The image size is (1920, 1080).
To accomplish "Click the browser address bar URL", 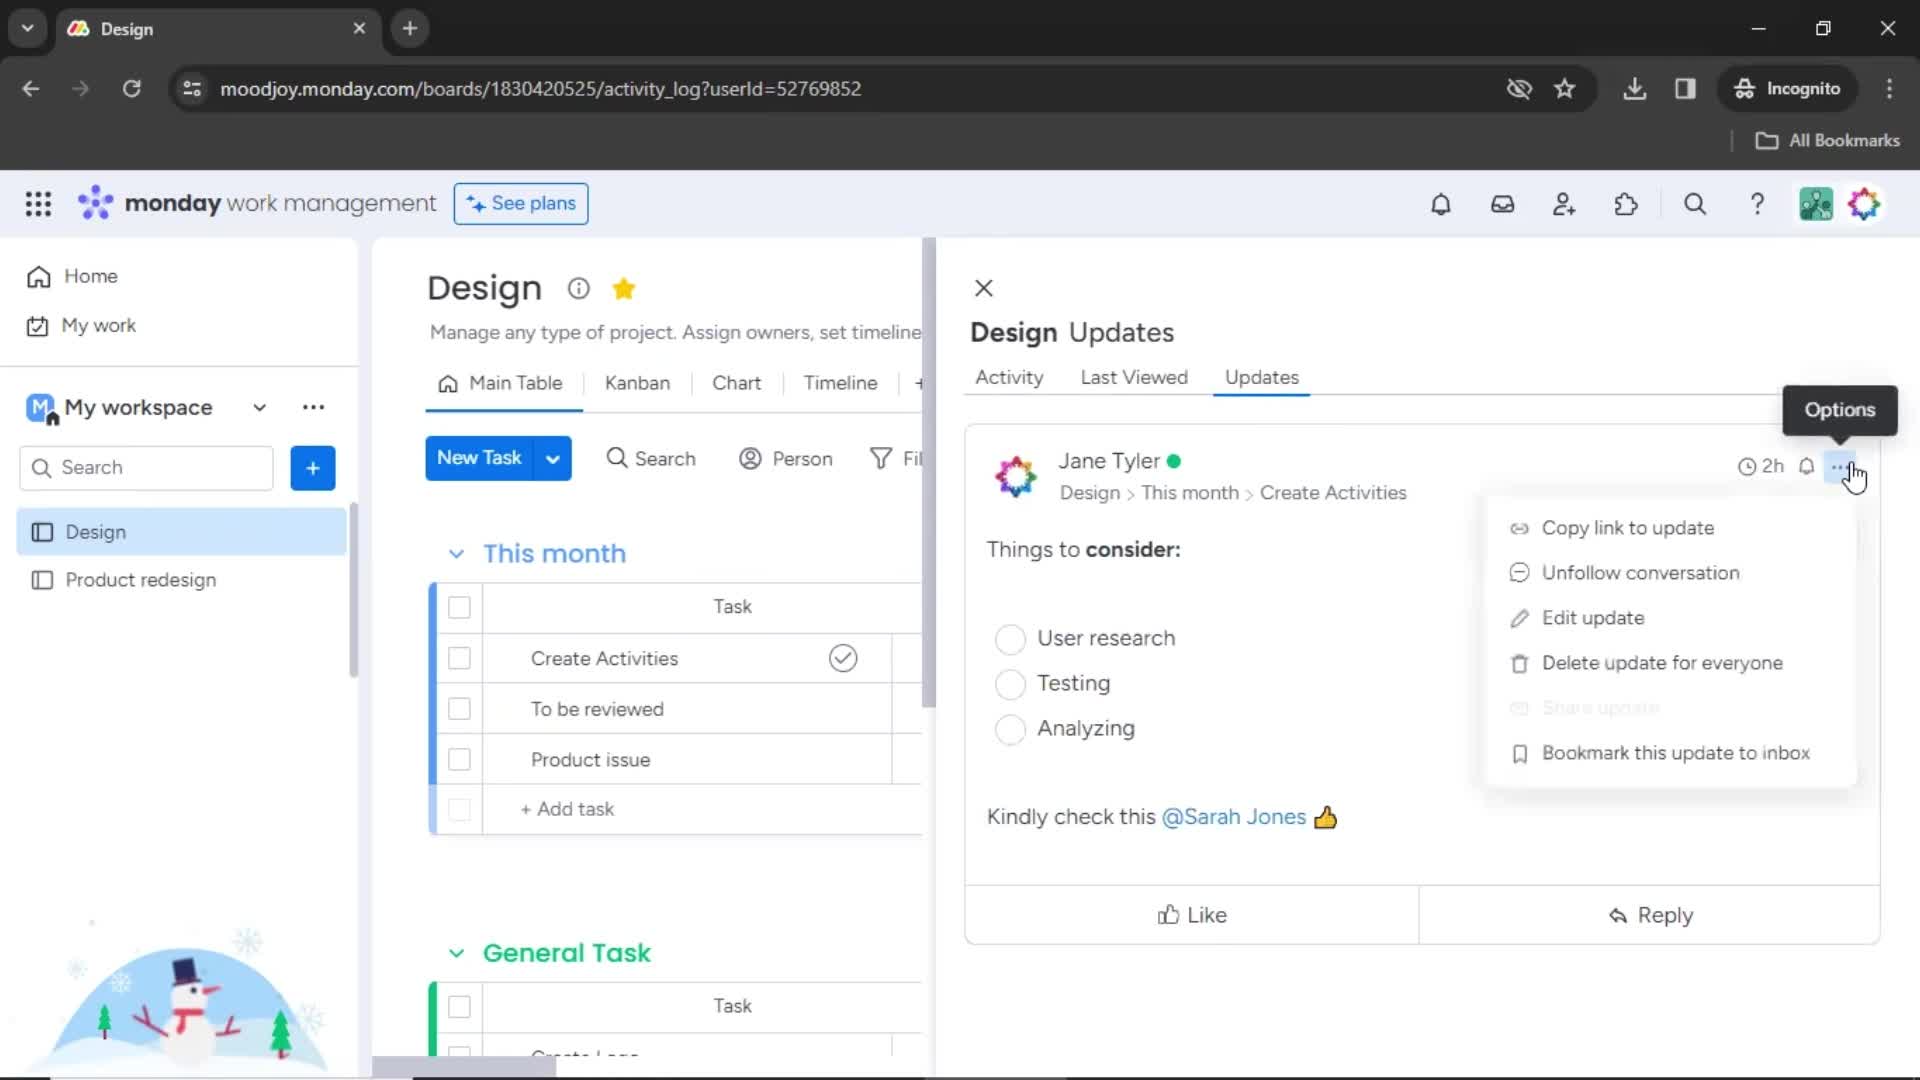I will [x=540, y=89].
